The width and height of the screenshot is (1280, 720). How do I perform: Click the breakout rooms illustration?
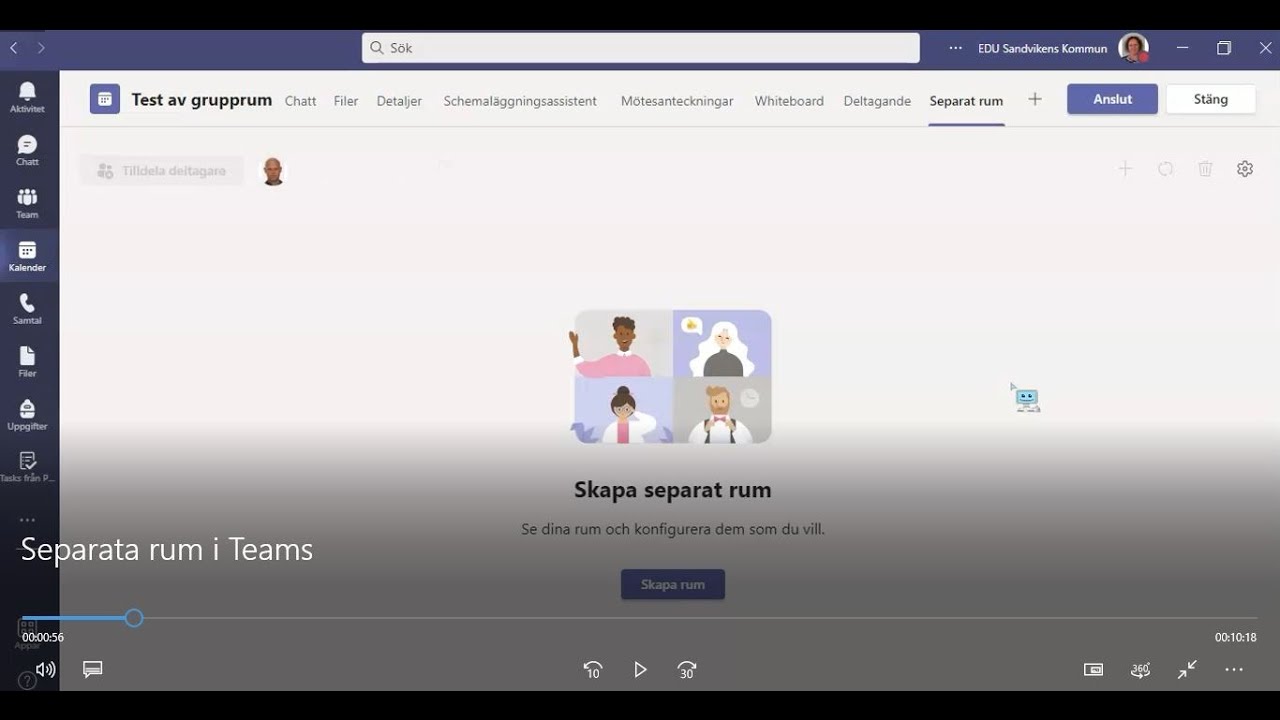[672, 377]
